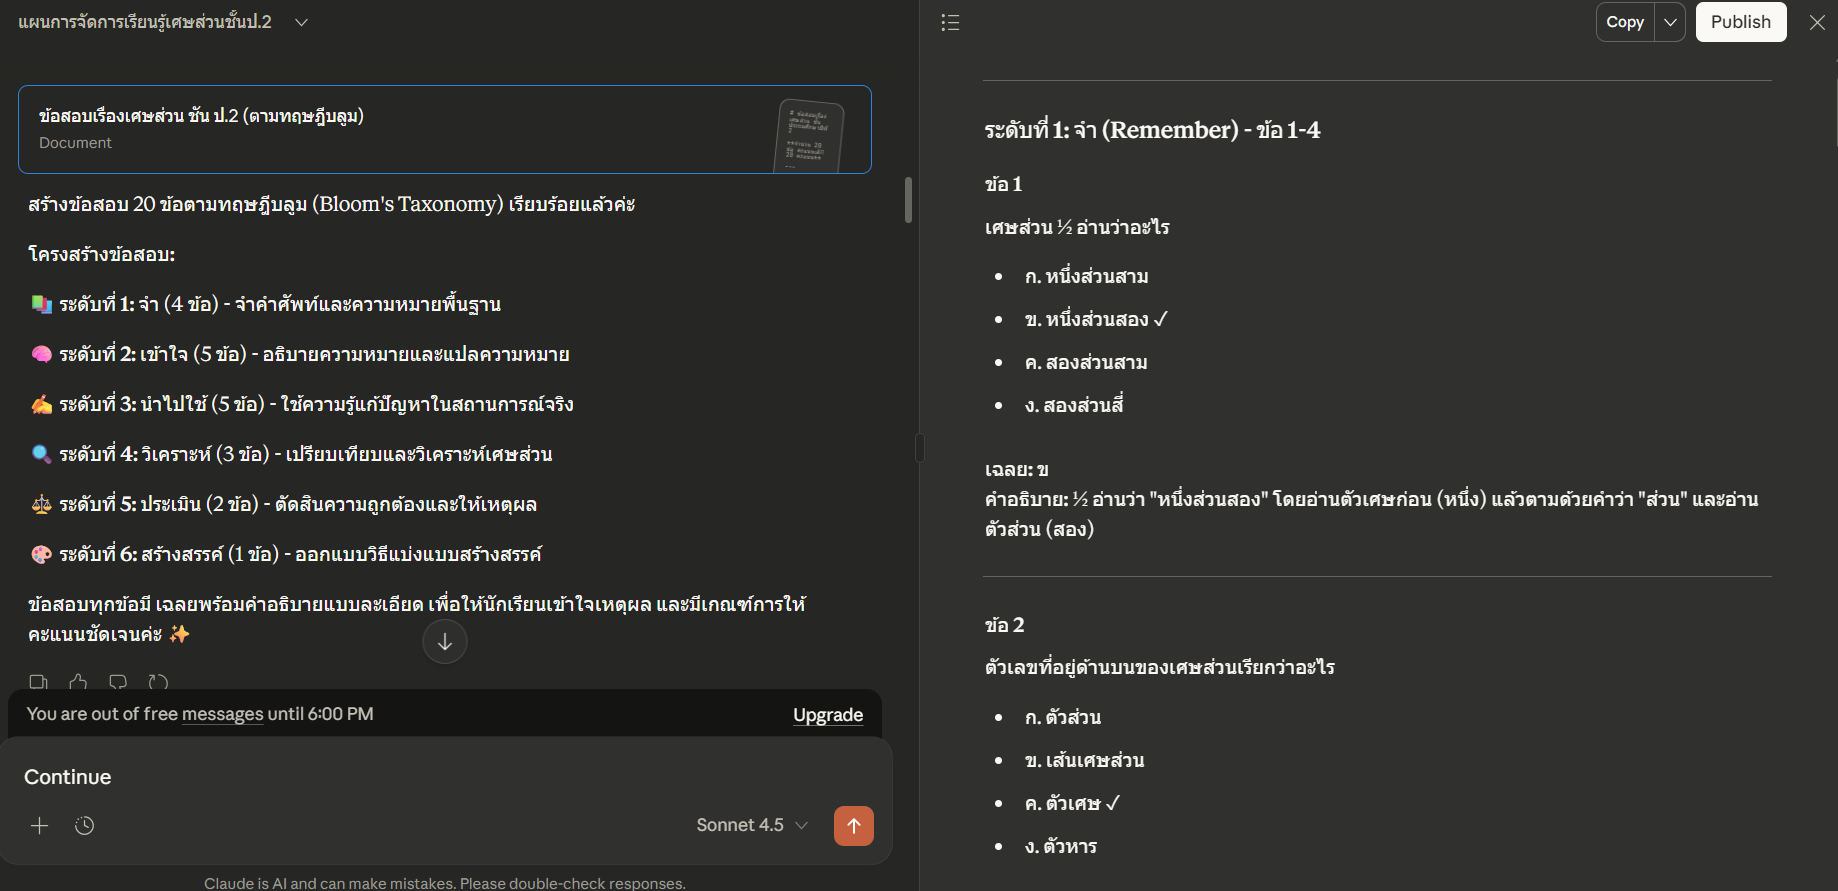Click the clock icon in the message box
Image resolution: width=1838 pixels, height=891 pixels.
[85, 825]
